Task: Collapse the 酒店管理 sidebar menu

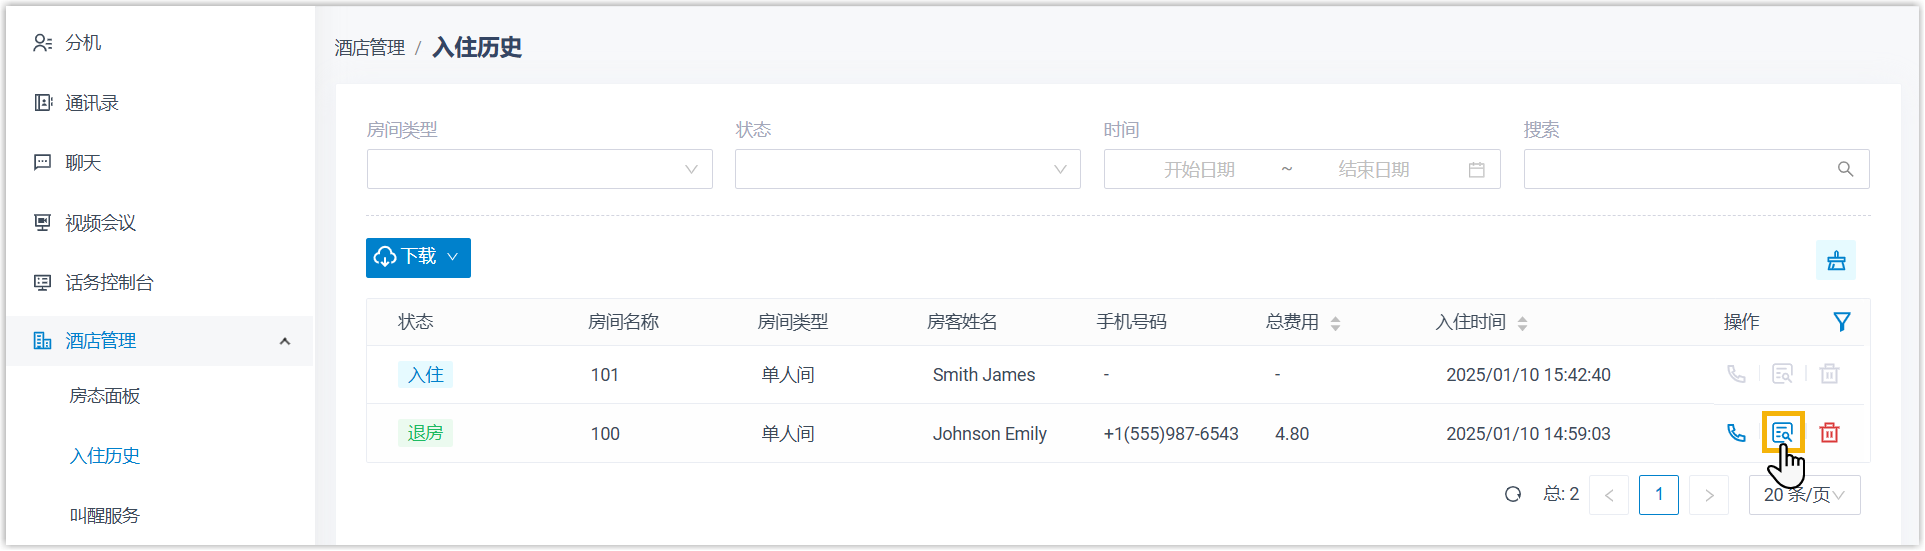Action: 285,341
